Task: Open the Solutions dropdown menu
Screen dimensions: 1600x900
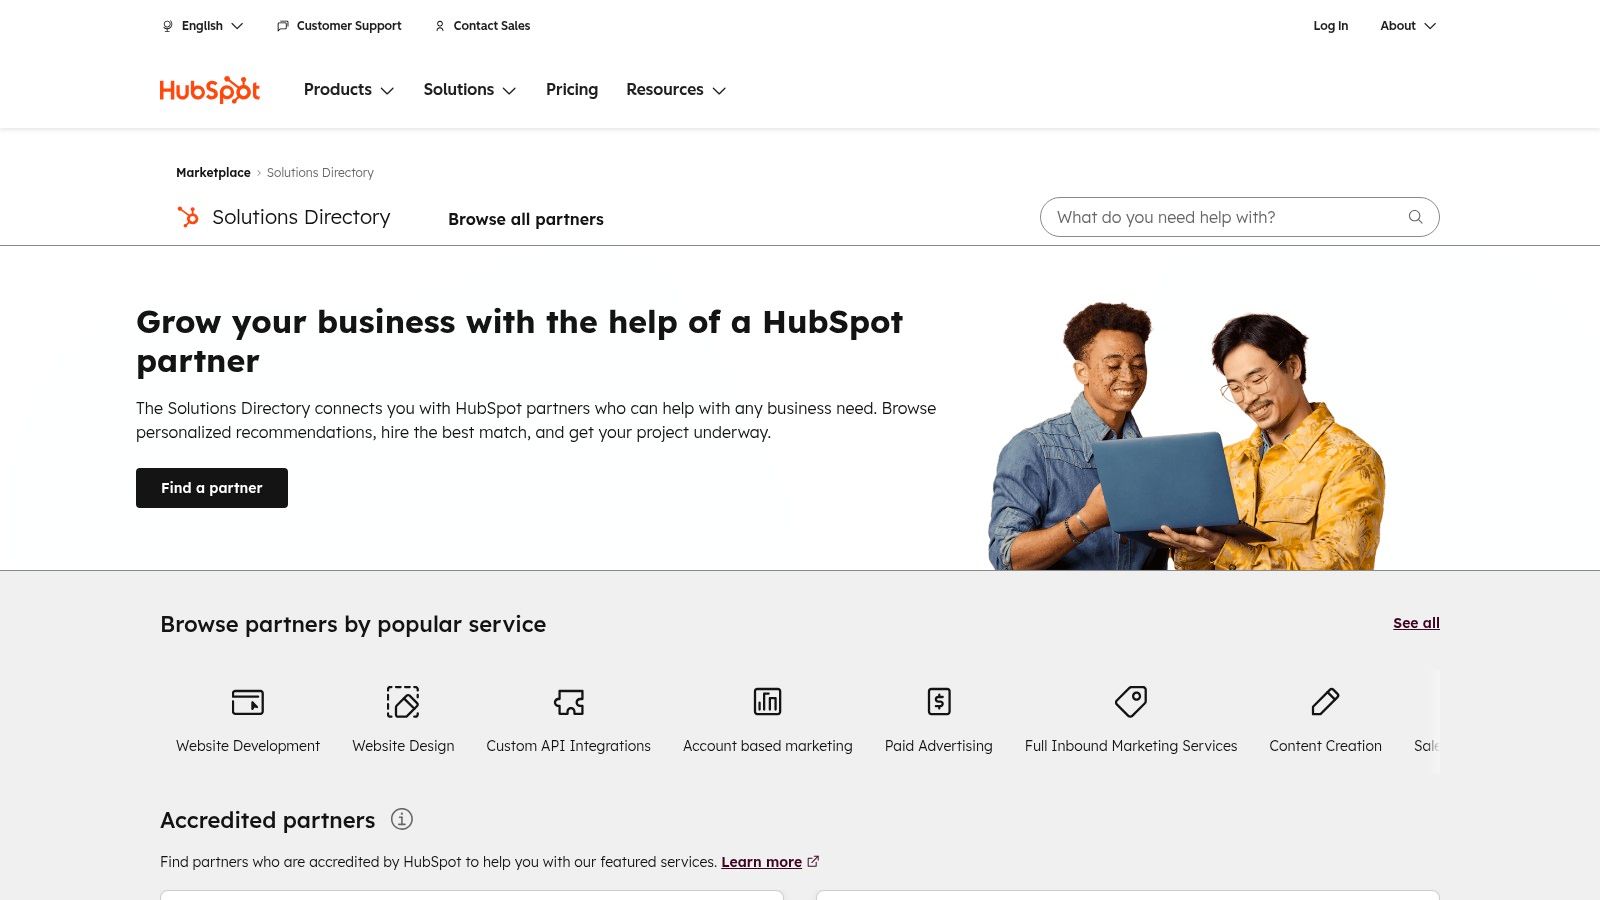Action: [469, 89]
